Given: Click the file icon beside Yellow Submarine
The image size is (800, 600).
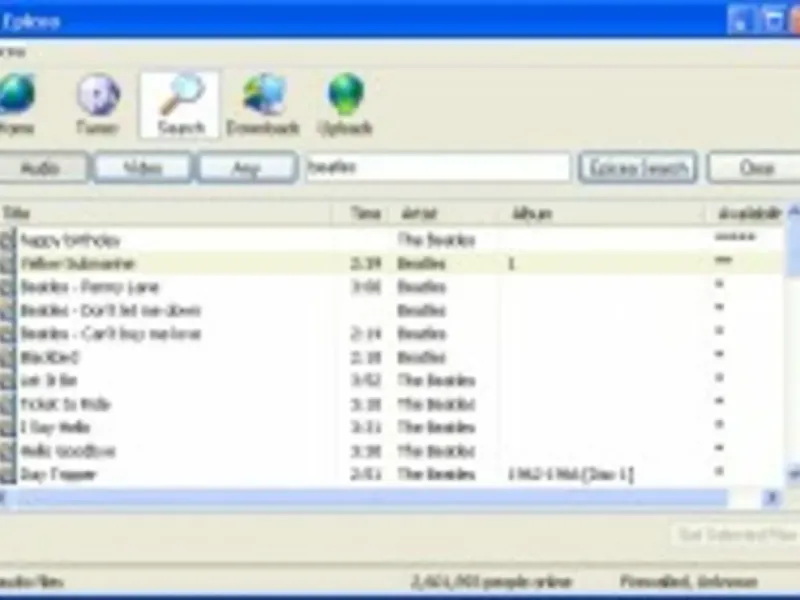Looking at the screenshot, I should [x=8, y=264].
